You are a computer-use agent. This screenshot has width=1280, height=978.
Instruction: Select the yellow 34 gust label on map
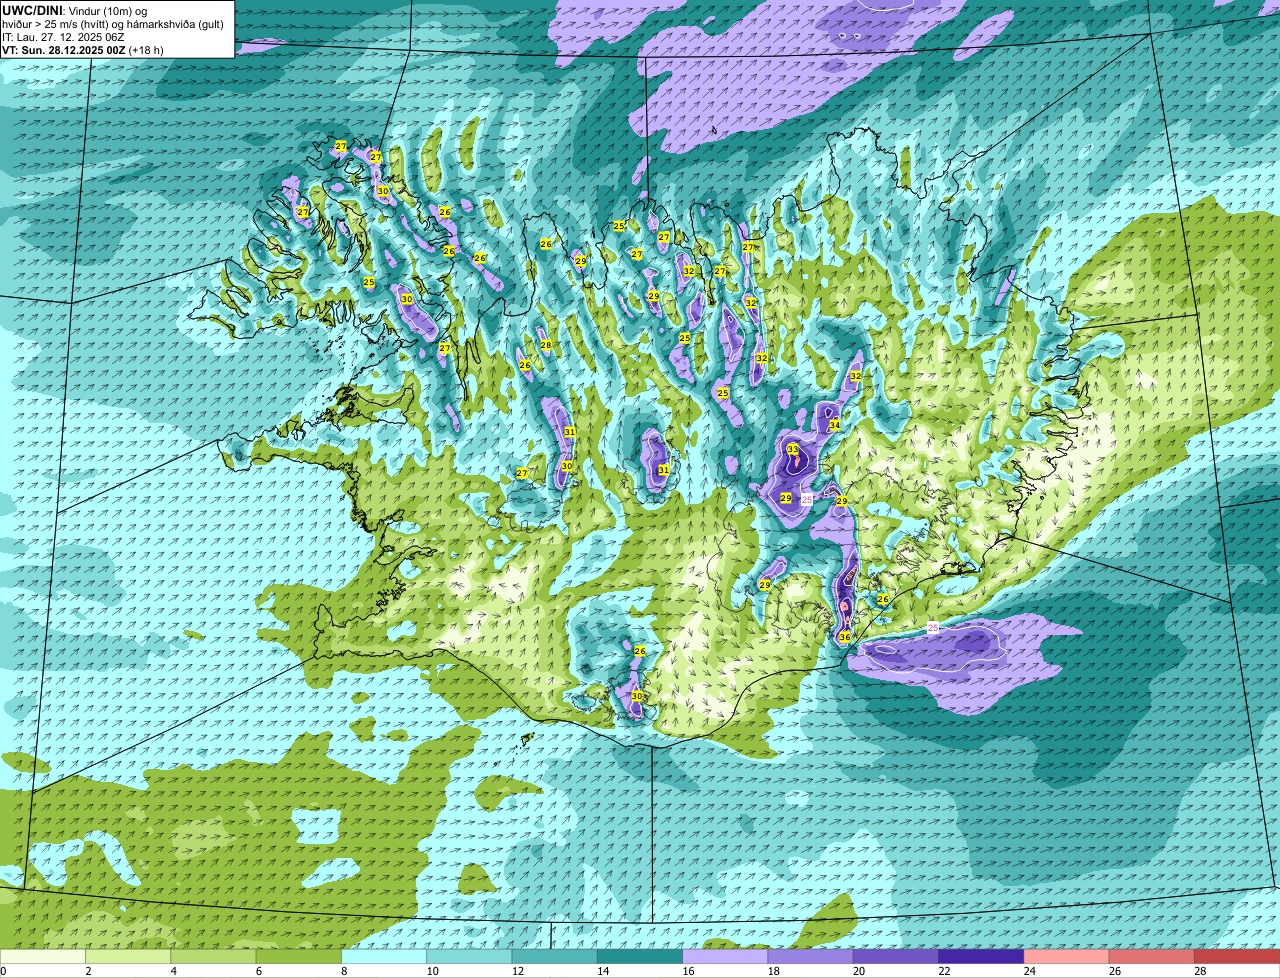(834, 425)
